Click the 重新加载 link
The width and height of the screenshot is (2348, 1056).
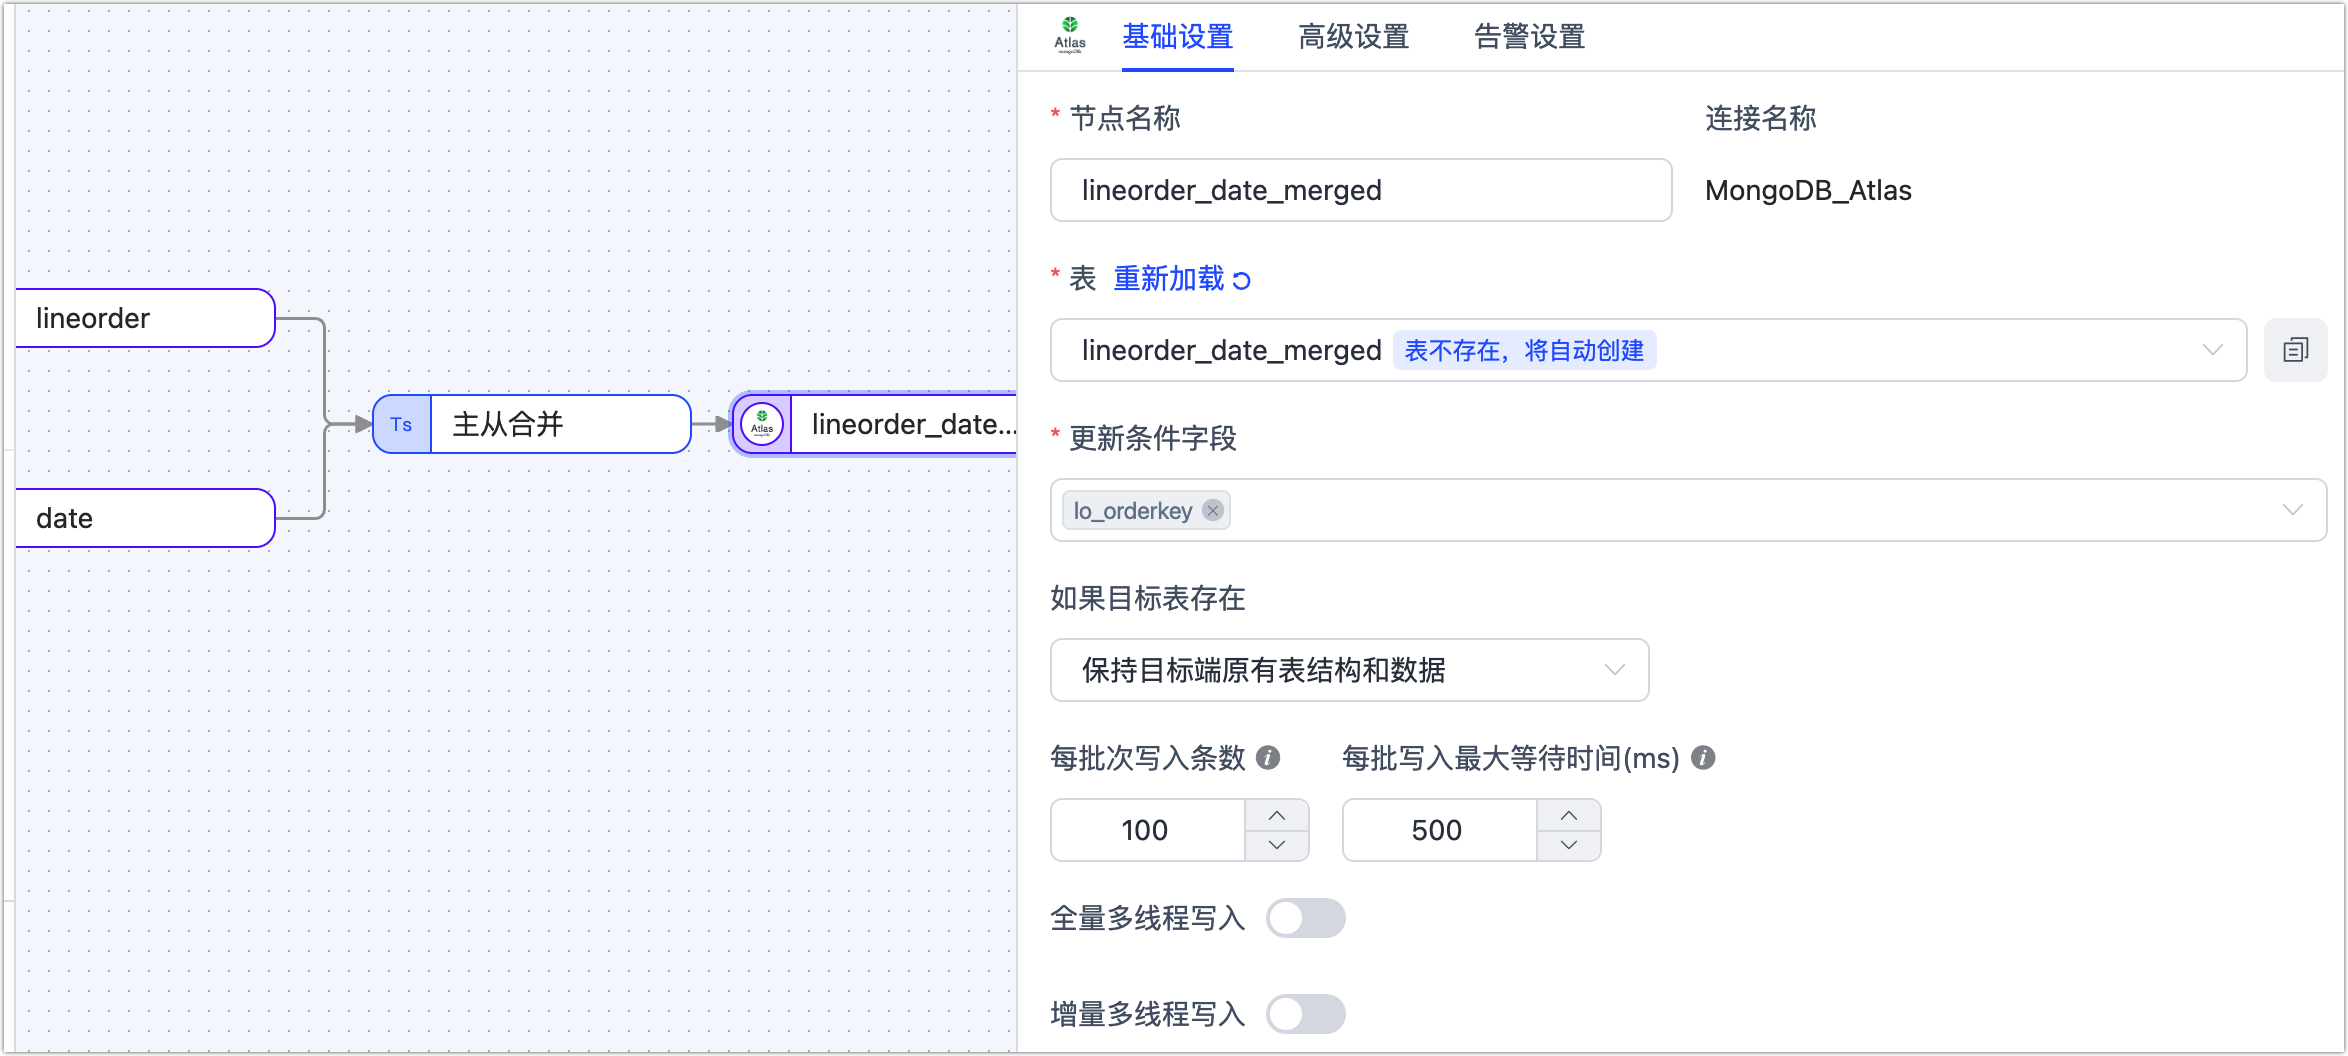click(1168, 279)
